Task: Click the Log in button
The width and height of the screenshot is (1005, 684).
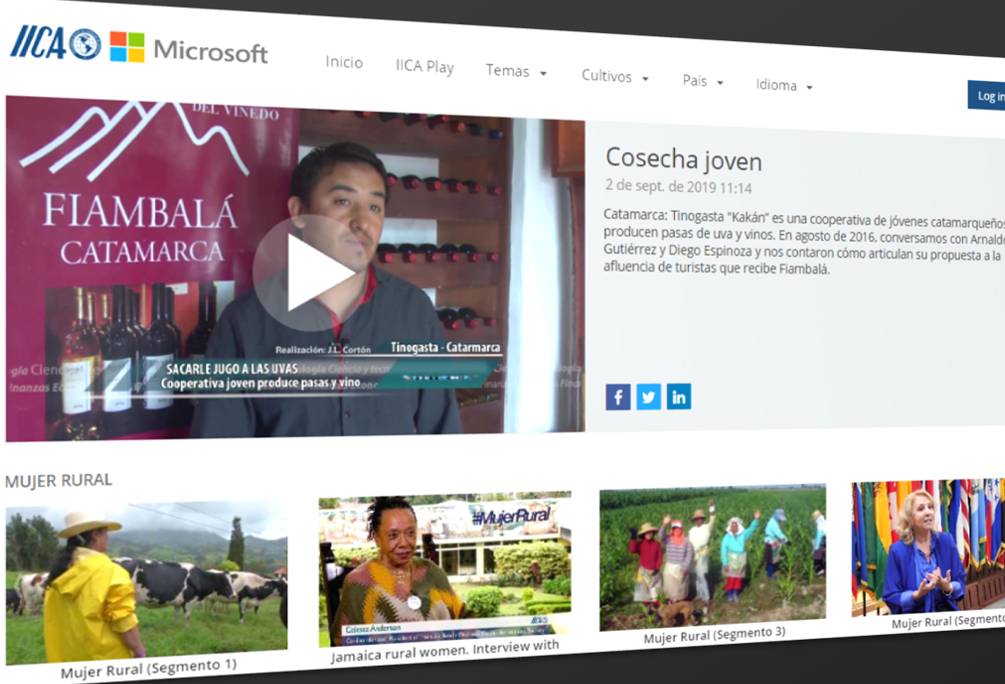Action: tap(987, 96)
